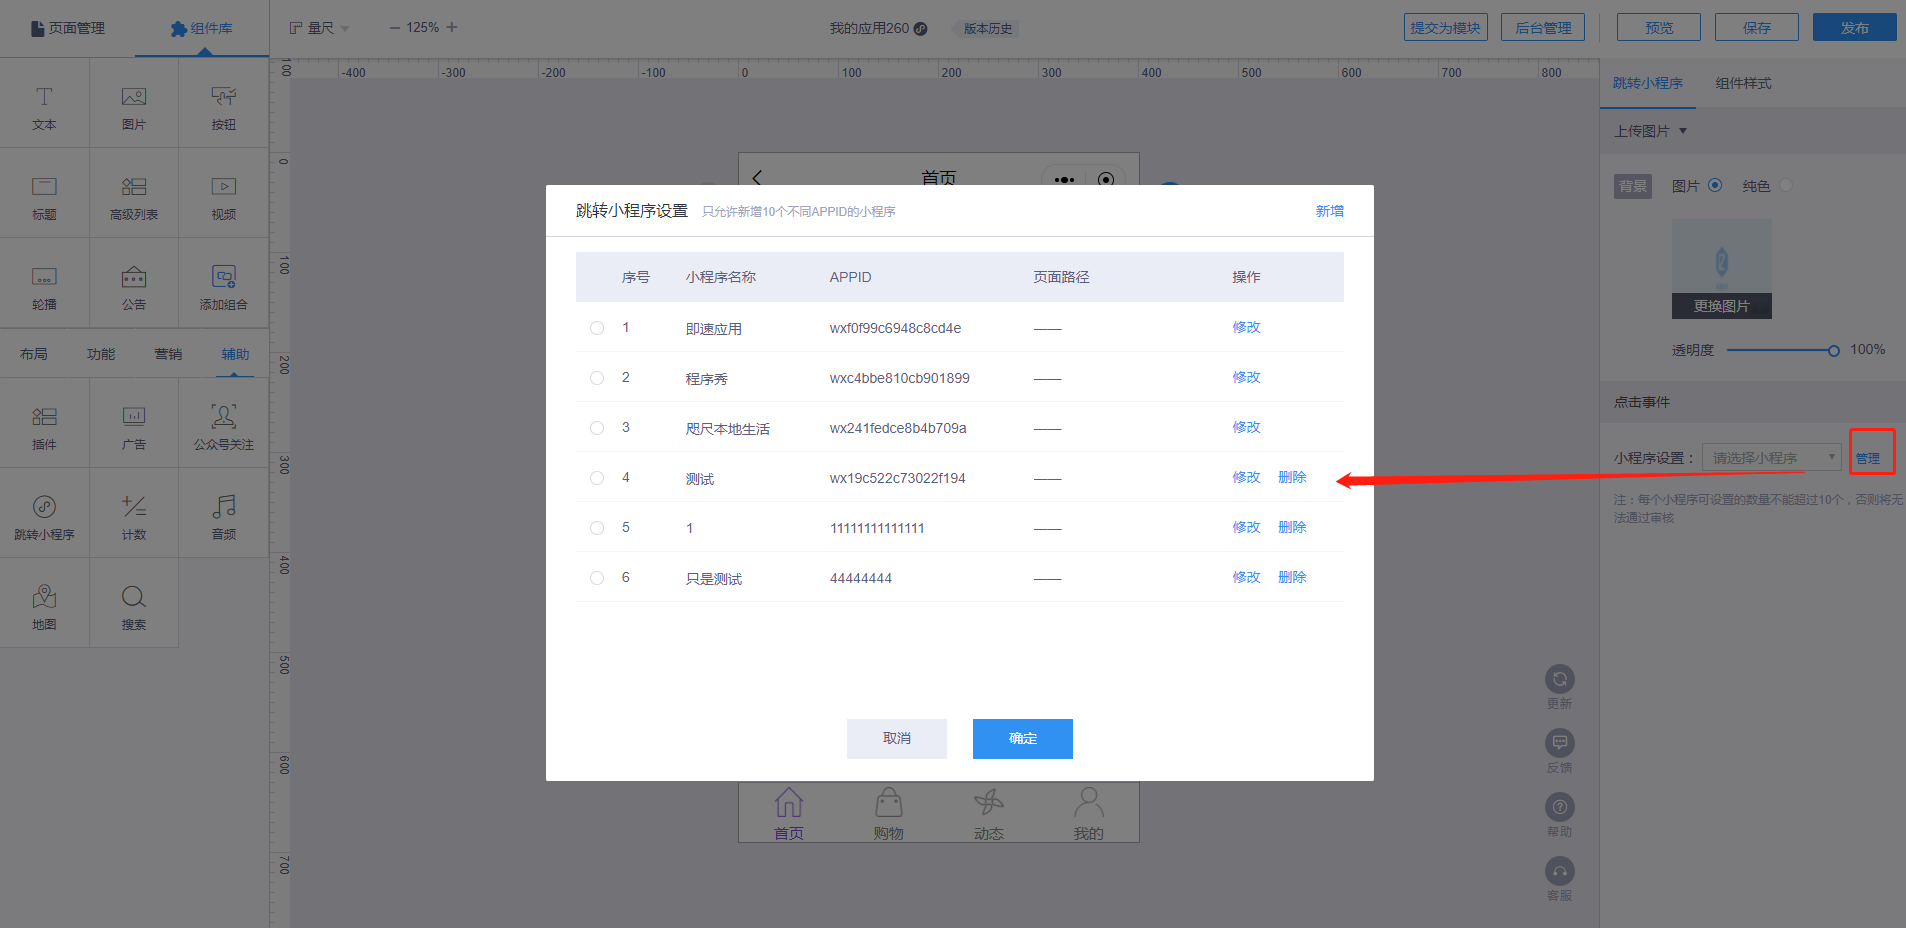Open the 辅助 category tab
Image resolution: width=1906 pixels, height=928 pixels.
235,354
